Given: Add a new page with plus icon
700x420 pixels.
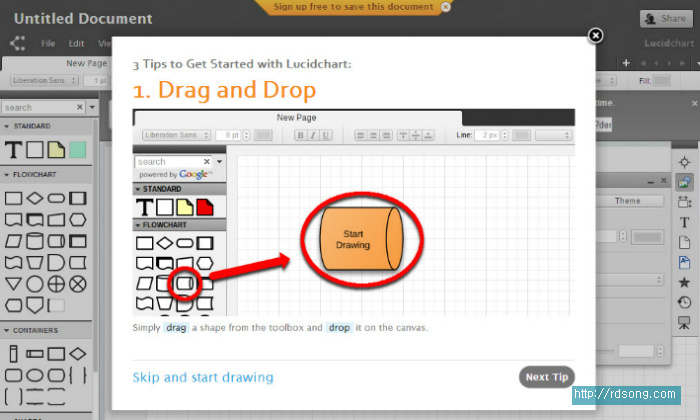Looking at the screenshot, I should pyautogui.click(x=626, y=62).
